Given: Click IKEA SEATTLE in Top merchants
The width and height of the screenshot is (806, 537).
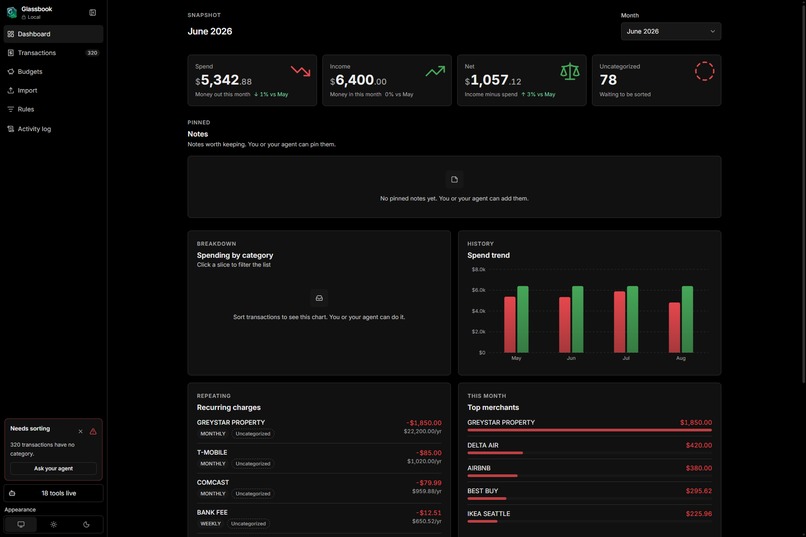Looking at the screenshot, I should coord(489,513).
